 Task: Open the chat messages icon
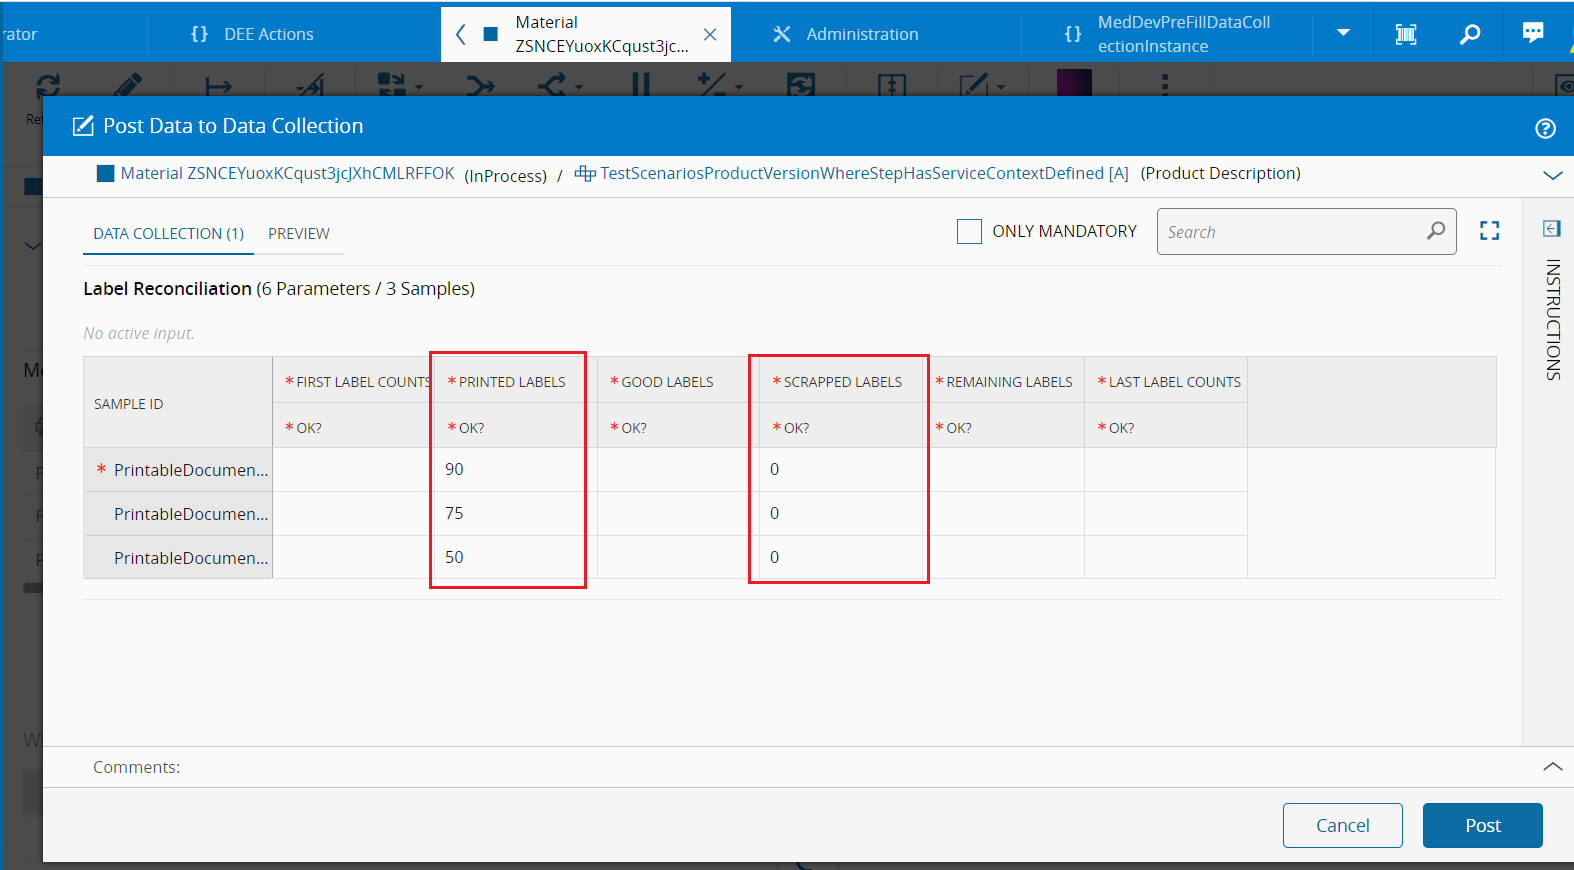[1532, 33]
